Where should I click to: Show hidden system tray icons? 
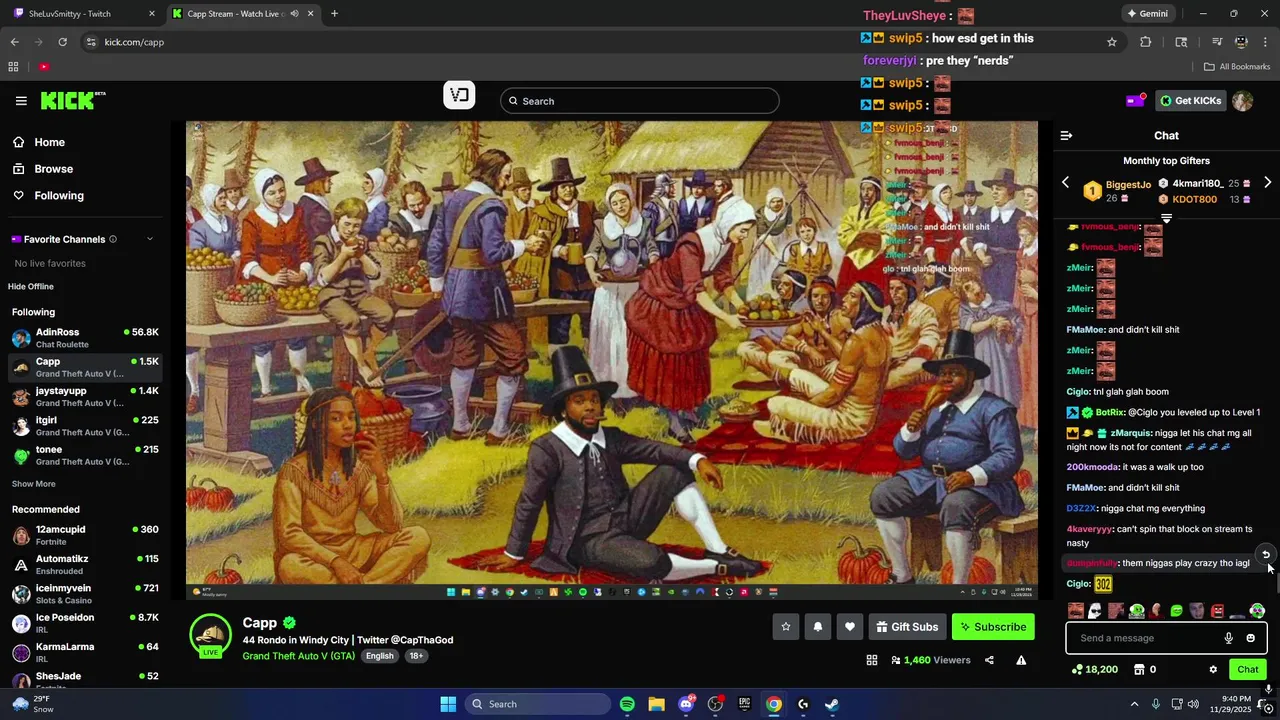point(1134,704)
